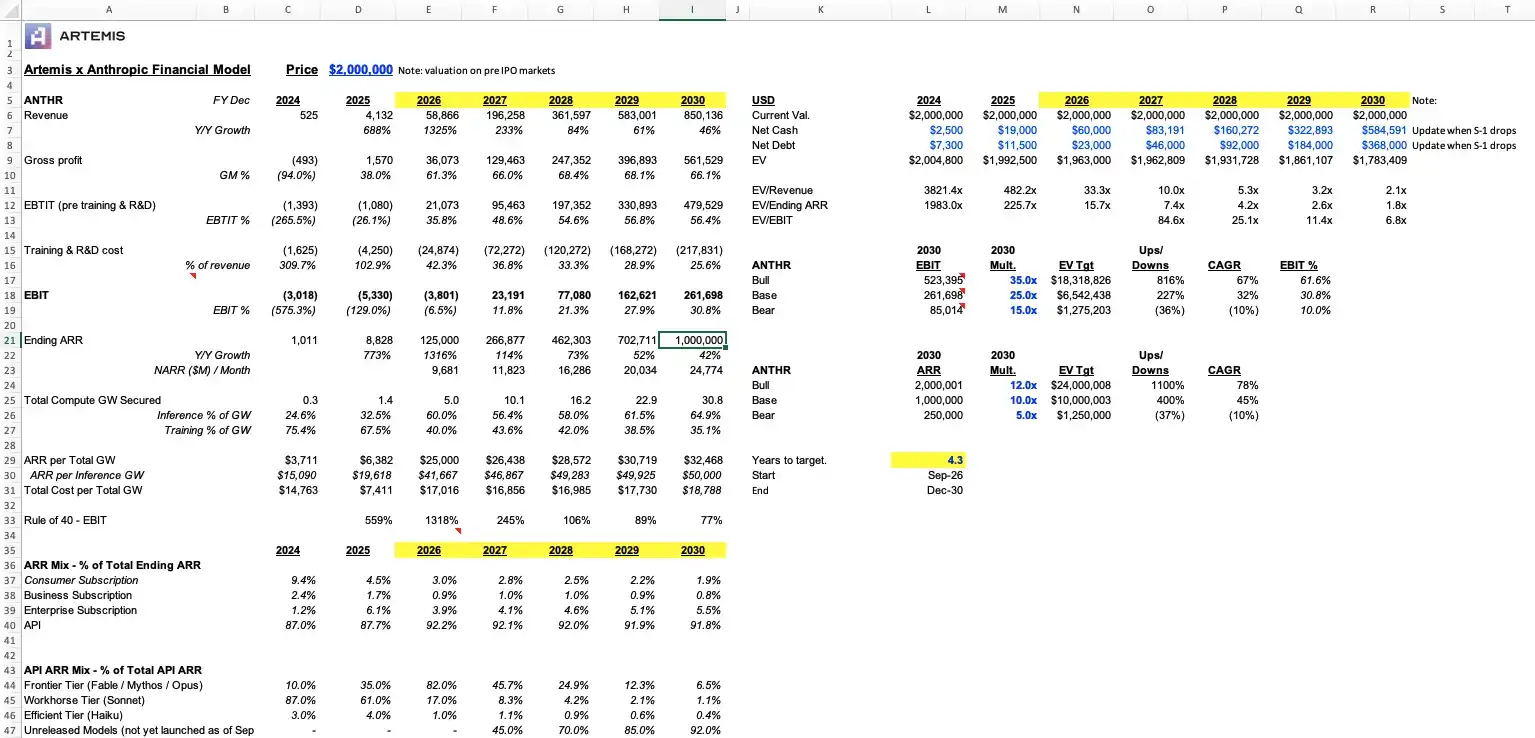Viewport: 1535px width, 738px height.
Task: Click the USD header cell
Action: pos(762,100)
